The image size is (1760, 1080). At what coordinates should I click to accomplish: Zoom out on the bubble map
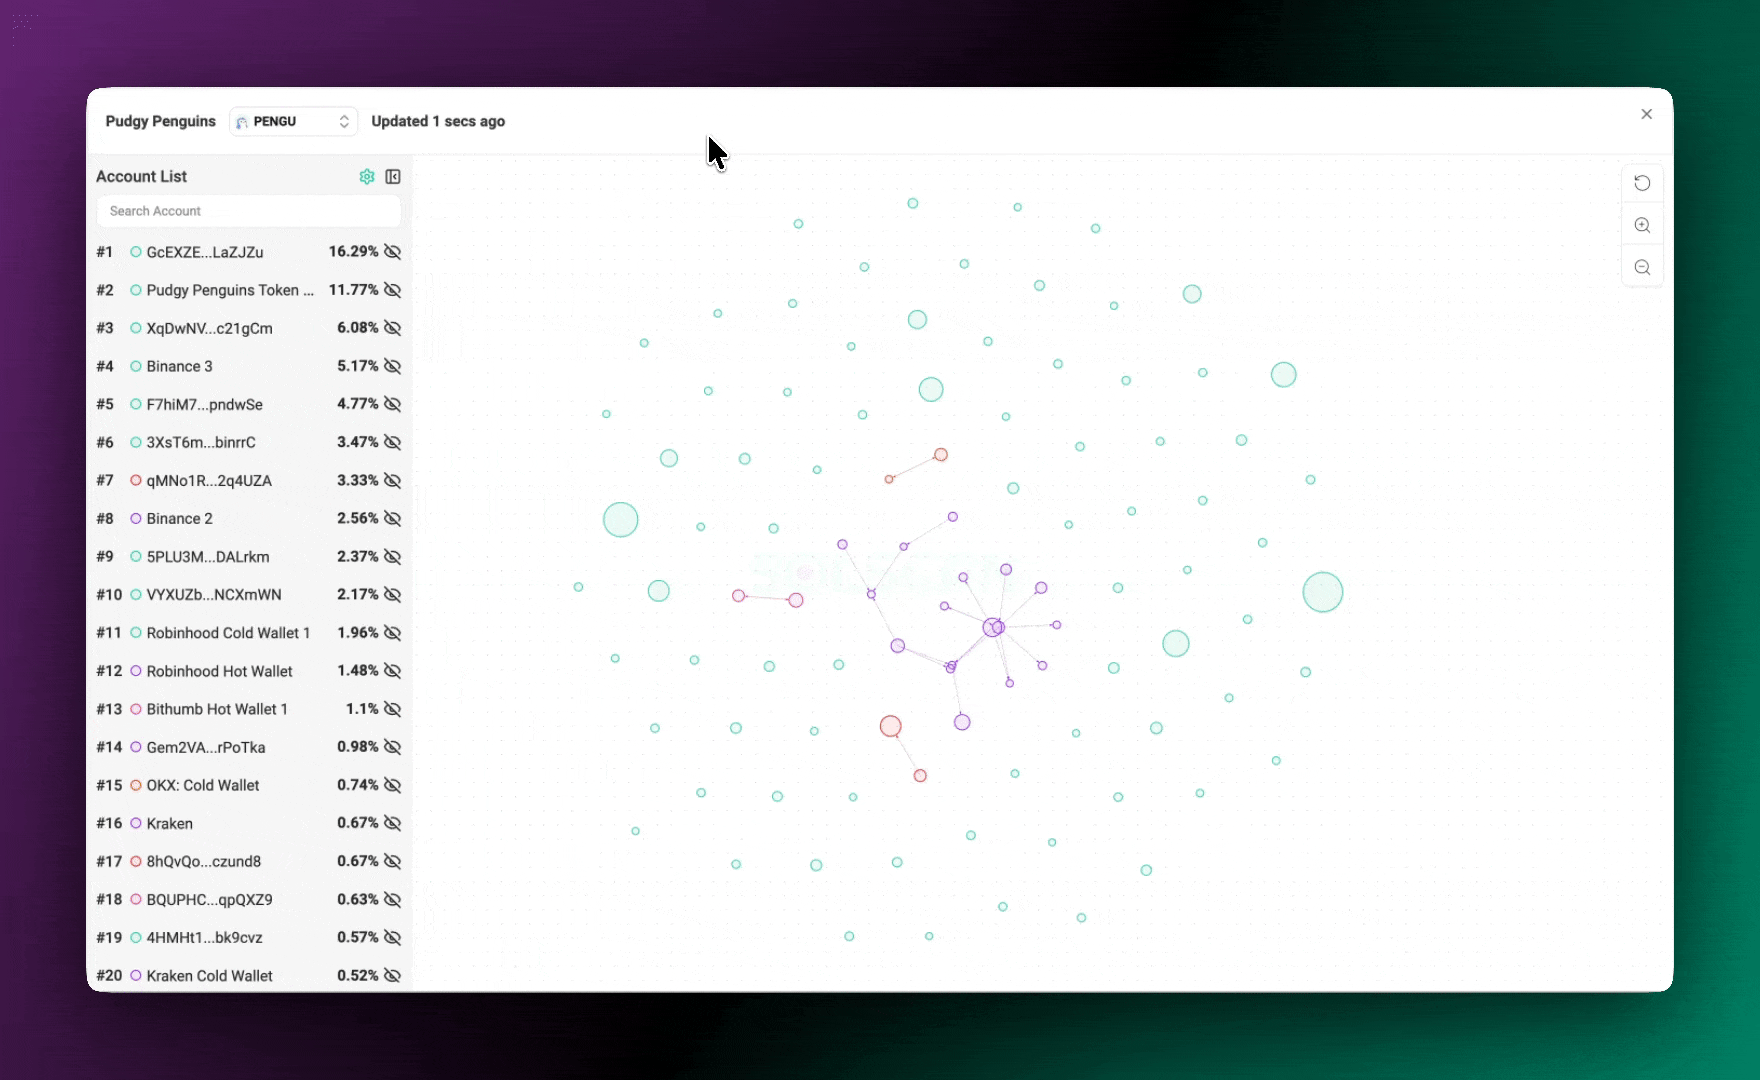tap(1642, 268)
